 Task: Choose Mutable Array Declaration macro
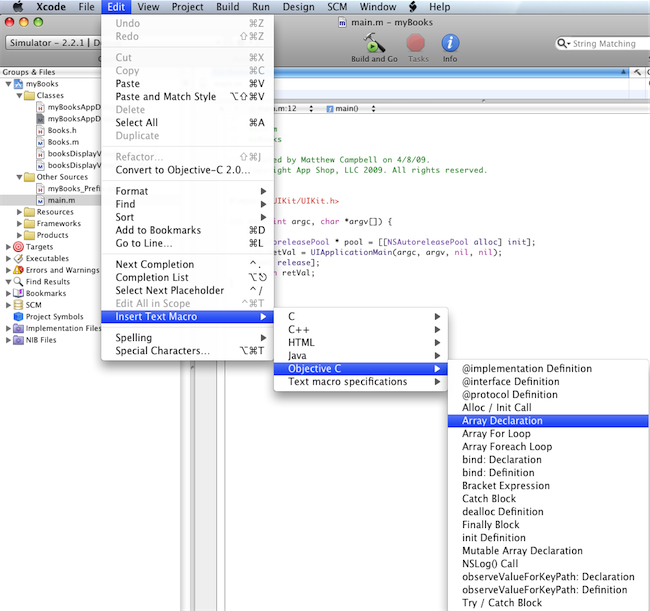[548, 551]
